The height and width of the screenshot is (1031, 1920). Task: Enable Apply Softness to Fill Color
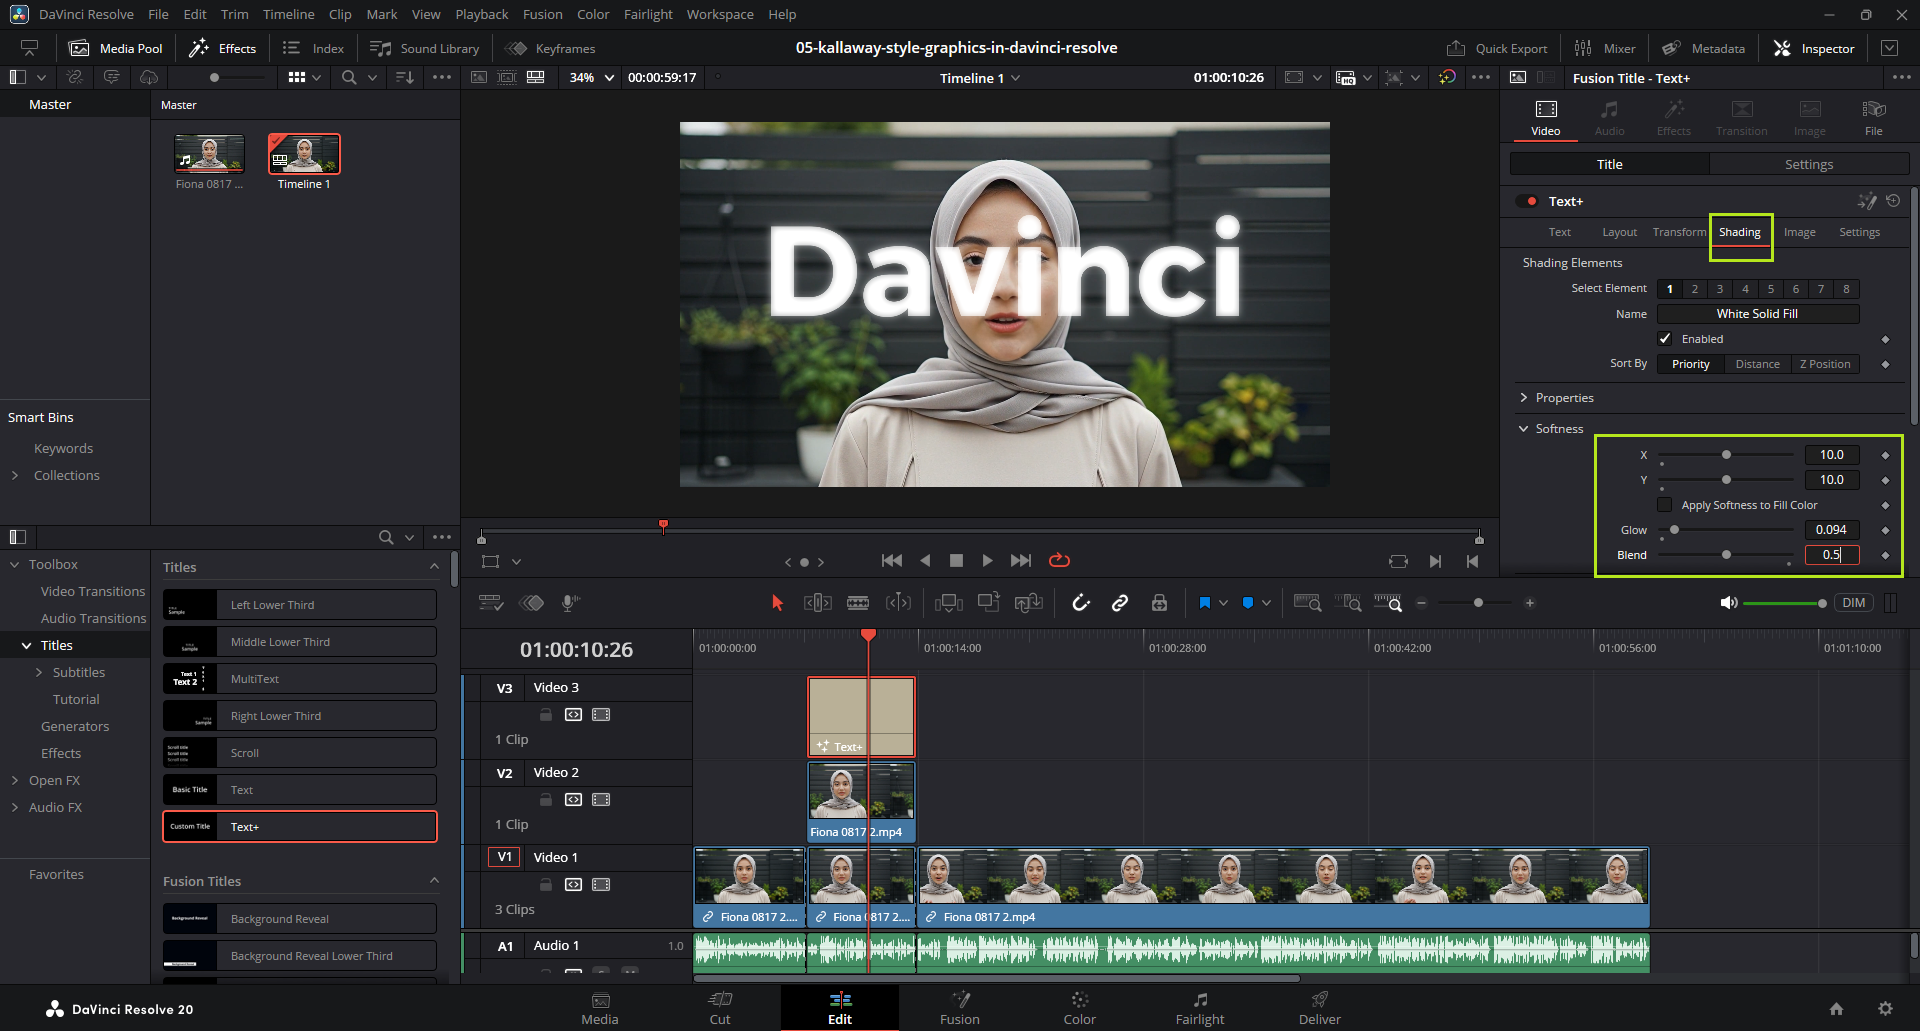point(1665,505)
